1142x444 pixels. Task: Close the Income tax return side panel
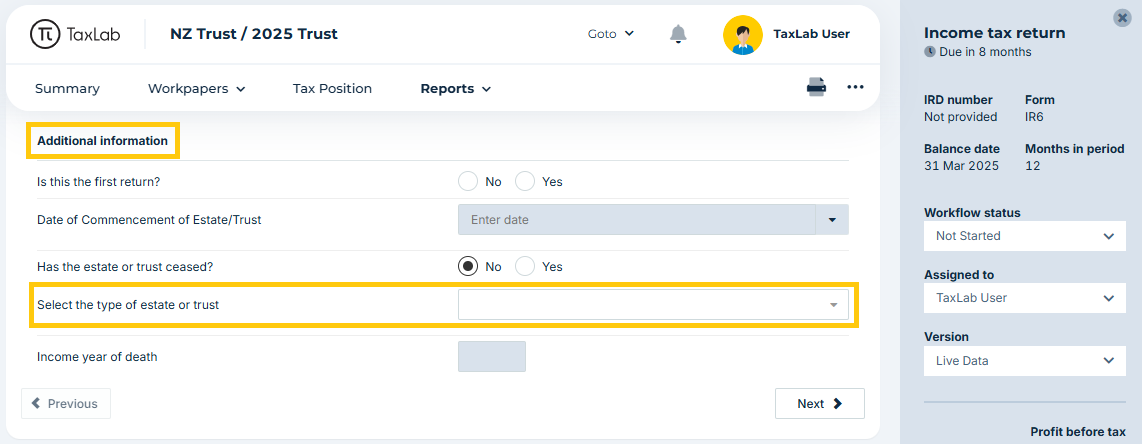pos(1122,18)
